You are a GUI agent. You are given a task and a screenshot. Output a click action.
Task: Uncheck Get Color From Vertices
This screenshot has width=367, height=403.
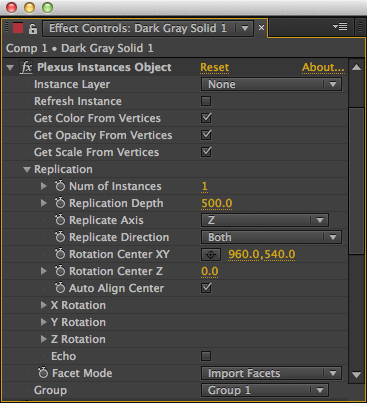(206, 118)
